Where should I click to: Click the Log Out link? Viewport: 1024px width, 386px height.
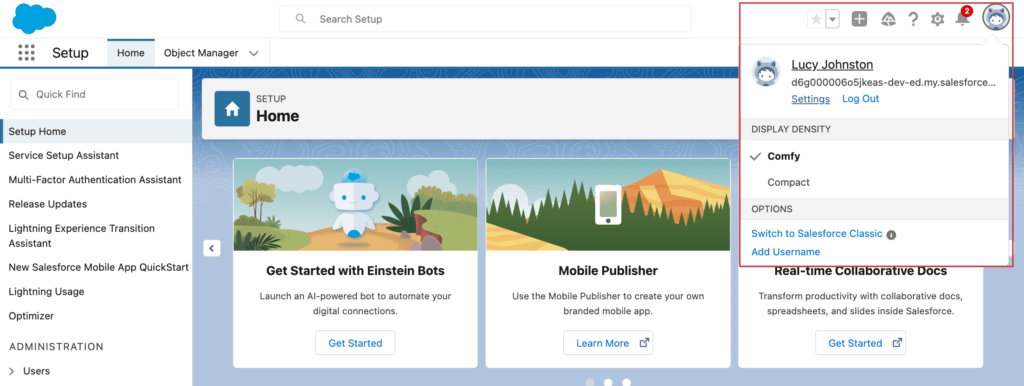click(860, 99)
